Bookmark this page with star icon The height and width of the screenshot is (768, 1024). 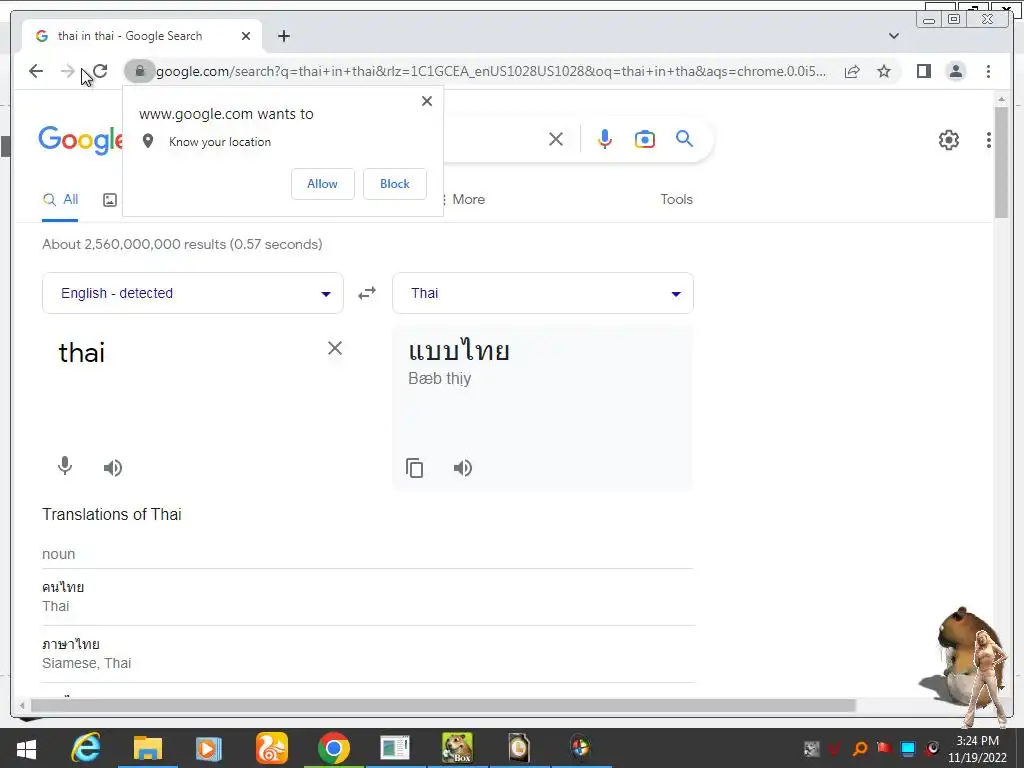pos(884,71)
